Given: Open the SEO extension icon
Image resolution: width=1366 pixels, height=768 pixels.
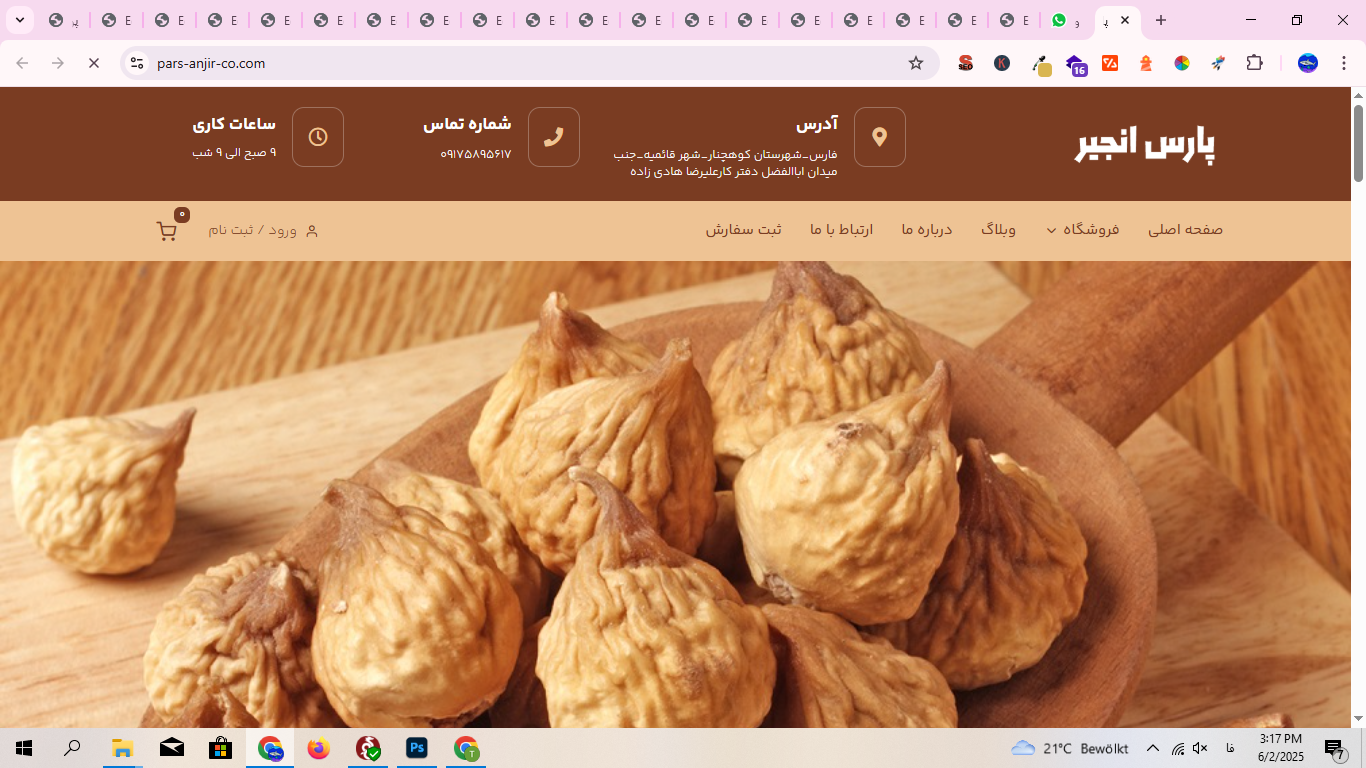Looking at the screenshot, I should tap(966, 63).
